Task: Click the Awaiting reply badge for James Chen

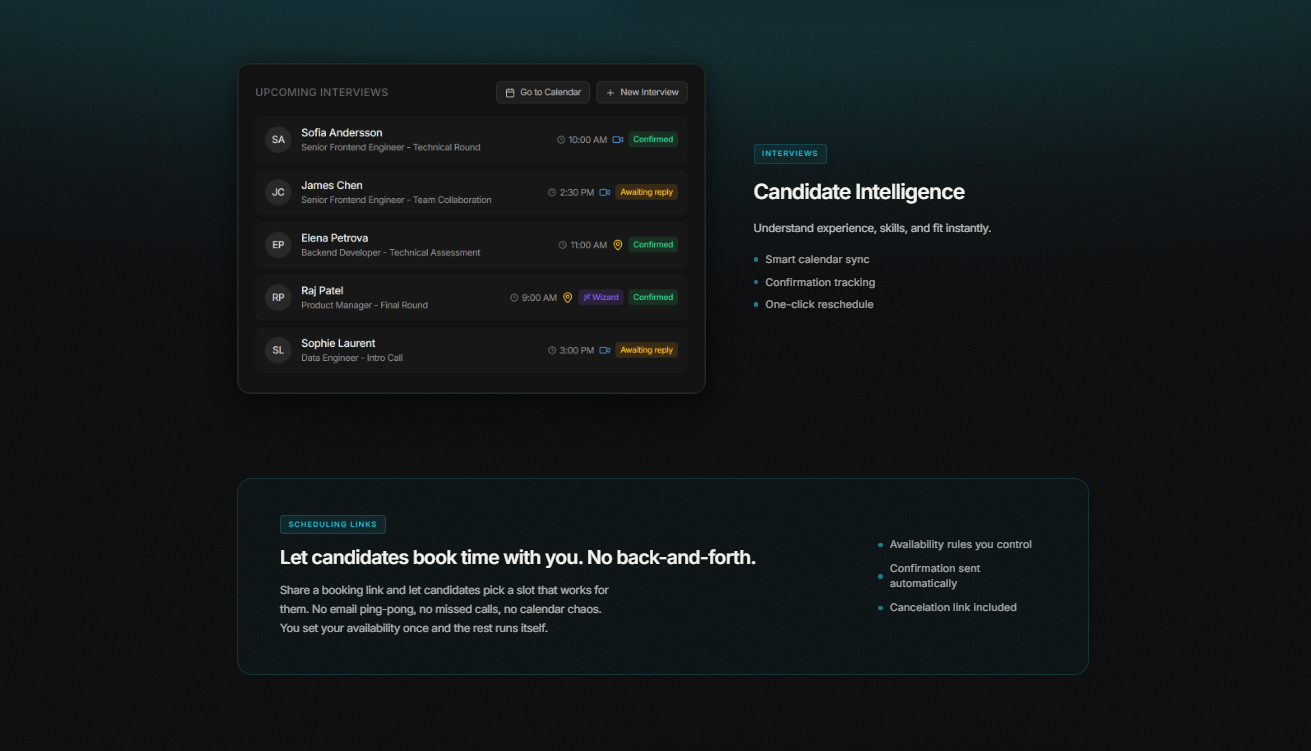Action: tap(646, 192)
